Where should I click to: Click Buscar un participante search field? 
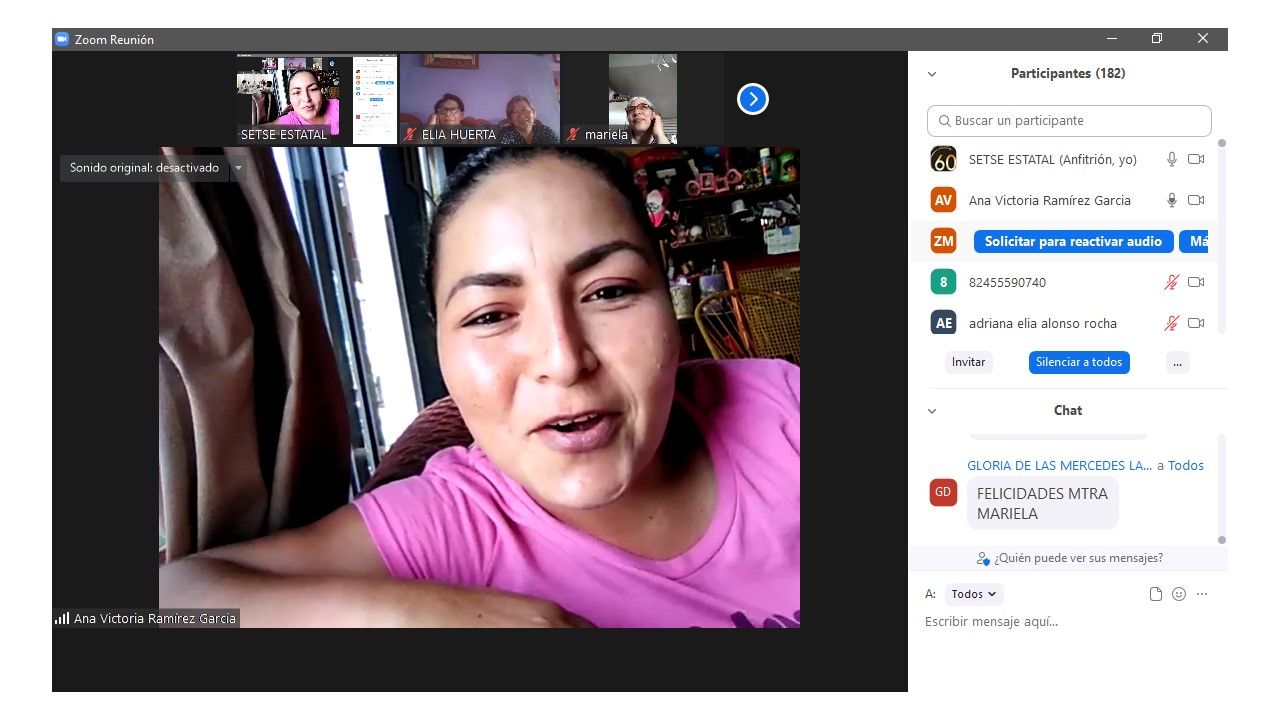pyautogui.click(x=1069, y=121)
